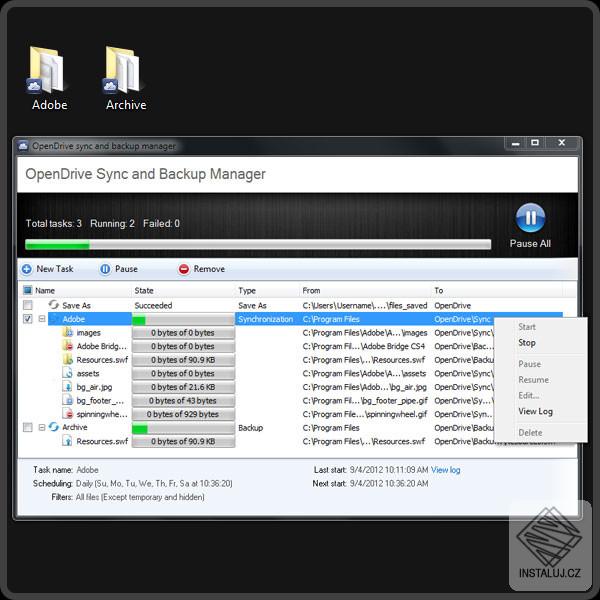Image resolution: width=600 pixels, height=600 pixels.
Task: Check the Archive task checkbox
Action: (x=28, y=427)
